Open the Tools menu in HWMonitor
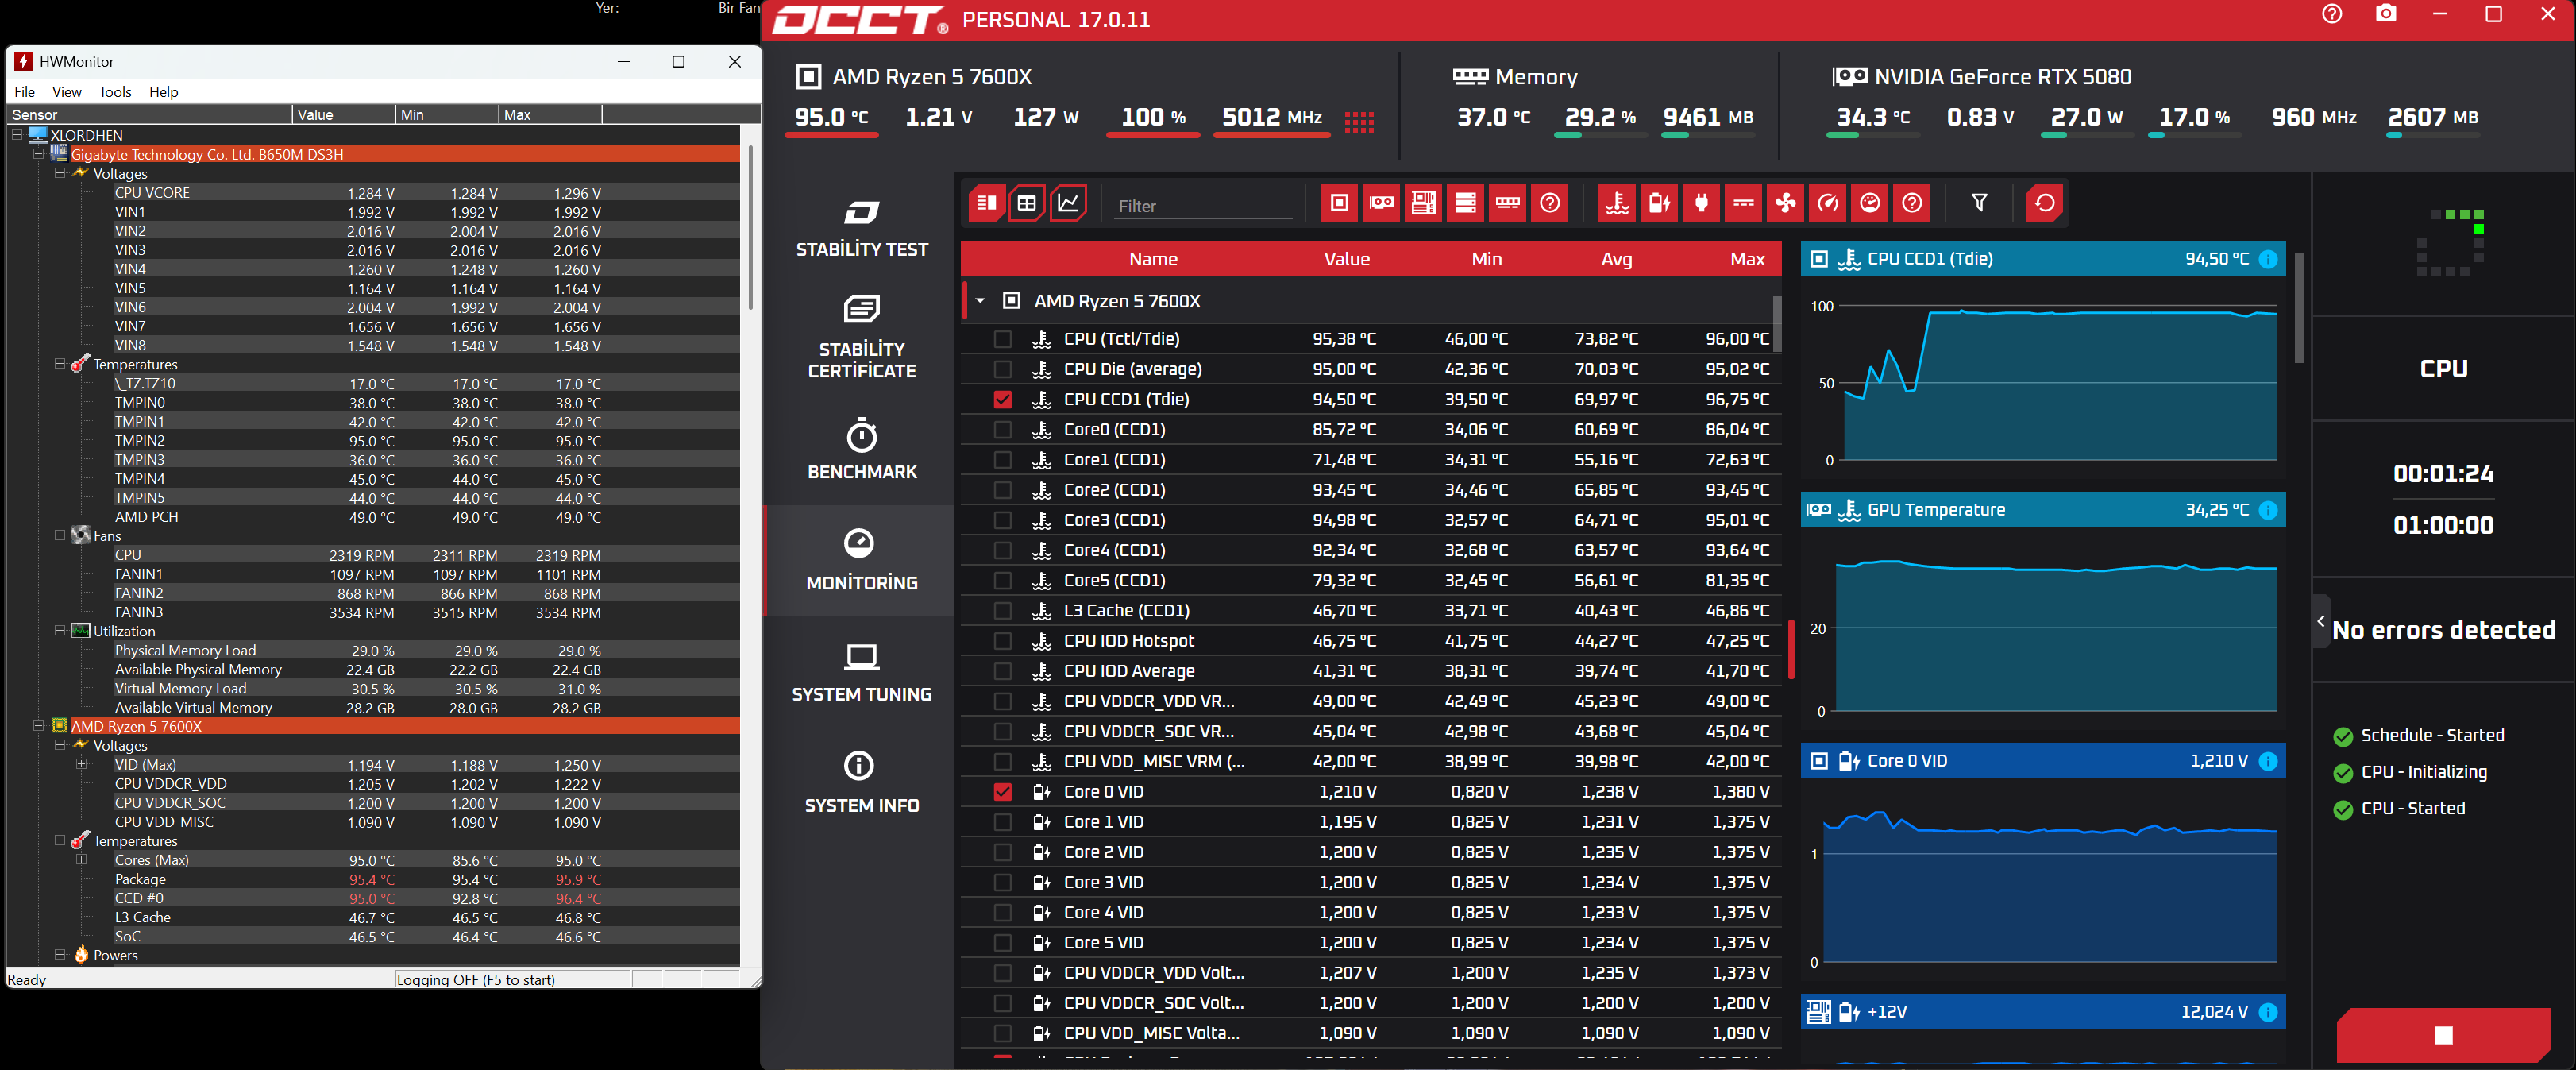The height and width of the screenshot is (1070, 2576). click(x=115, y=92)
